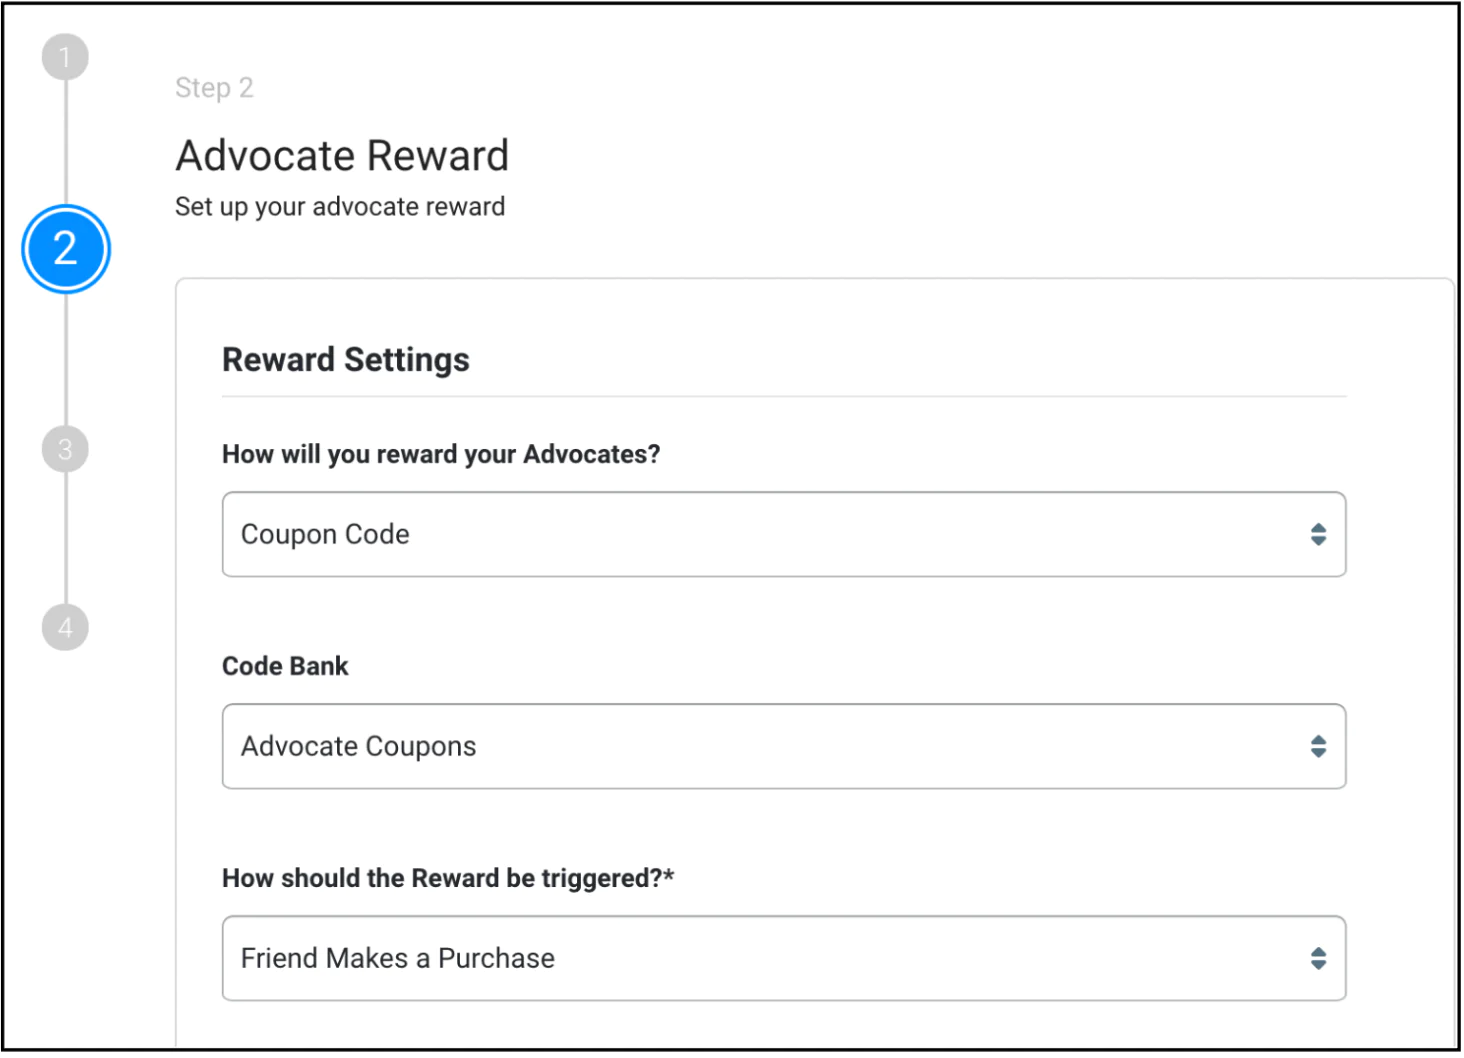This screenshot has height=1058, width=1464.
Task: Select step 4 circle in the stepper
Action: [65, 627]
